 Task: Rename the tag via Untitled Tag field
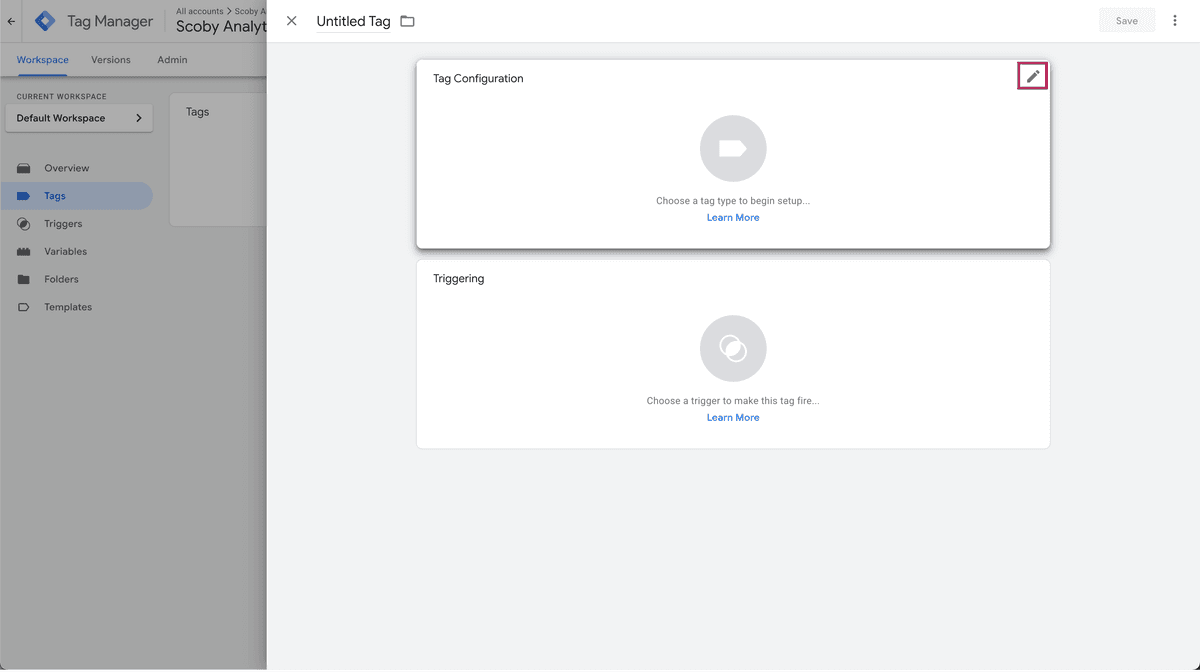(353, 21)
